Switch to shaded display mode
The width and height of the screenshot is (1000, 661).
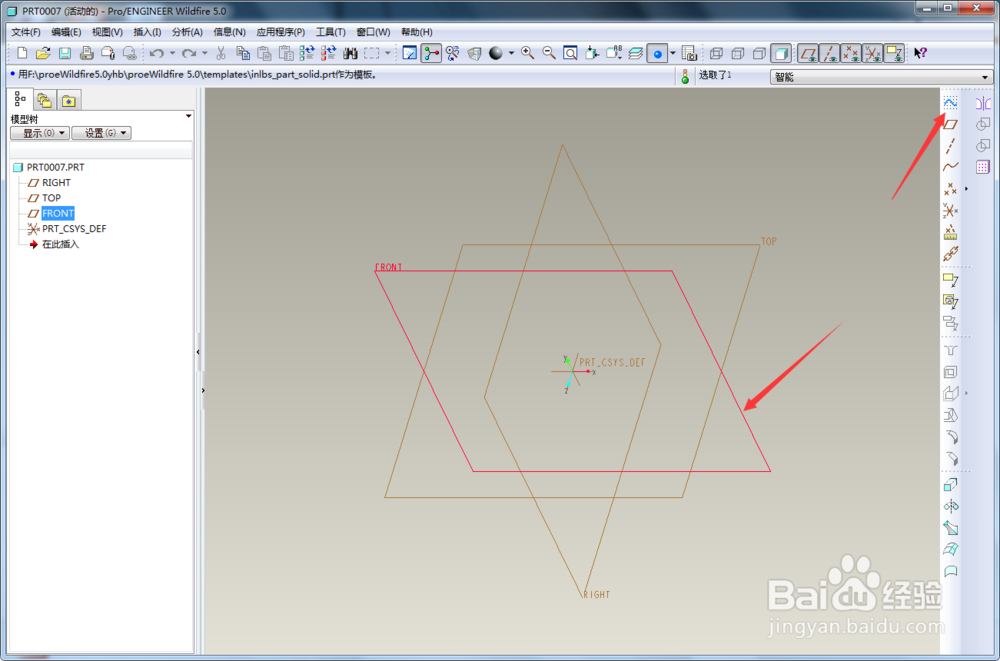tap(781, 53)
